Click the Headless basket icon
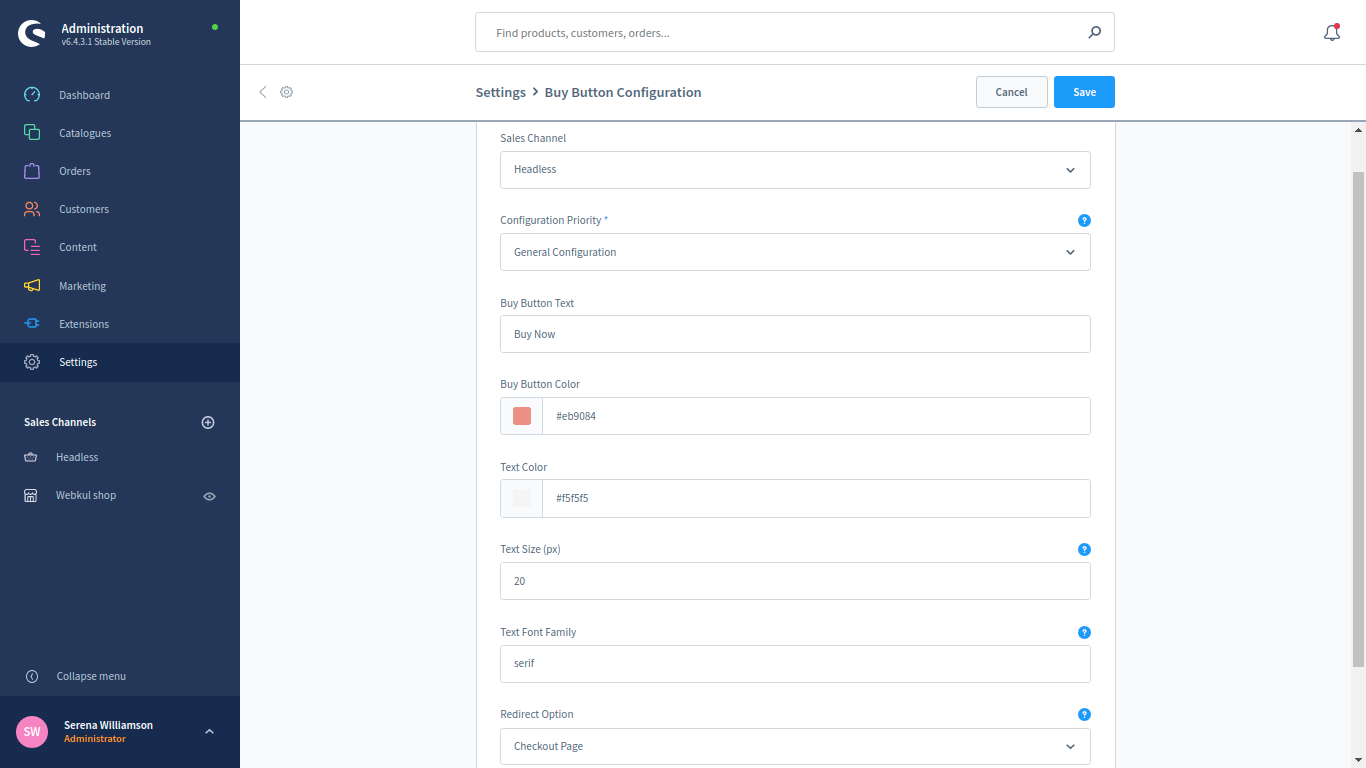 (x=31, y=457)
